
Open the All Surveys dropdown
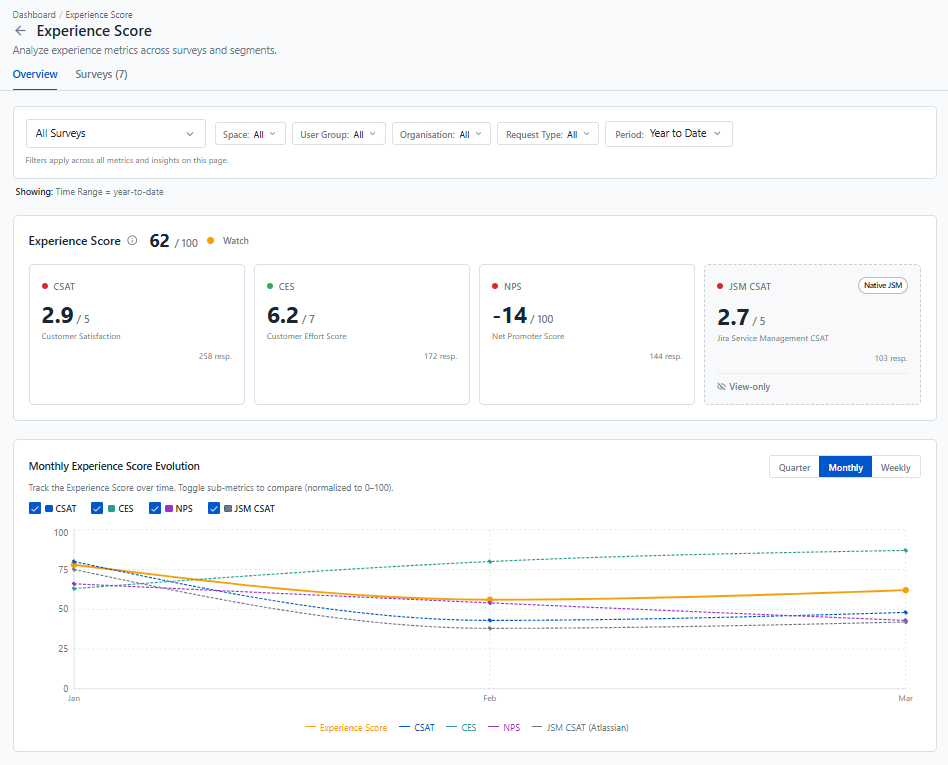click(x=116, y=134)
